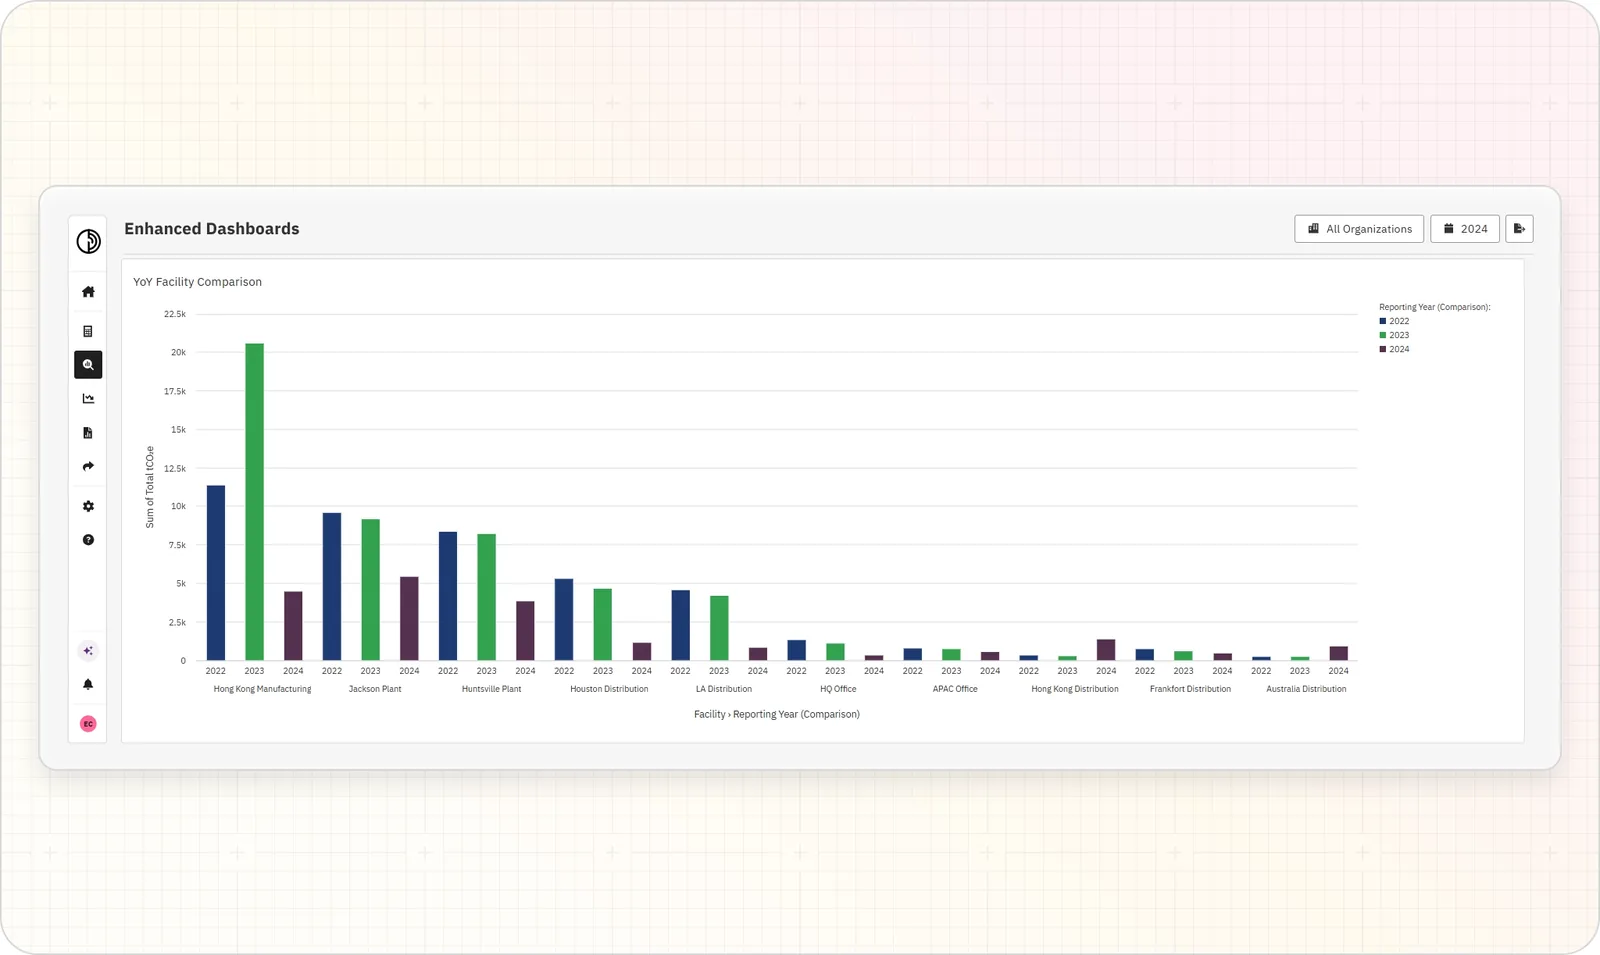Click Huntsville Plant 2023 bar
The width and height of the screenshot is (1600, 955).
pos(486,597)
